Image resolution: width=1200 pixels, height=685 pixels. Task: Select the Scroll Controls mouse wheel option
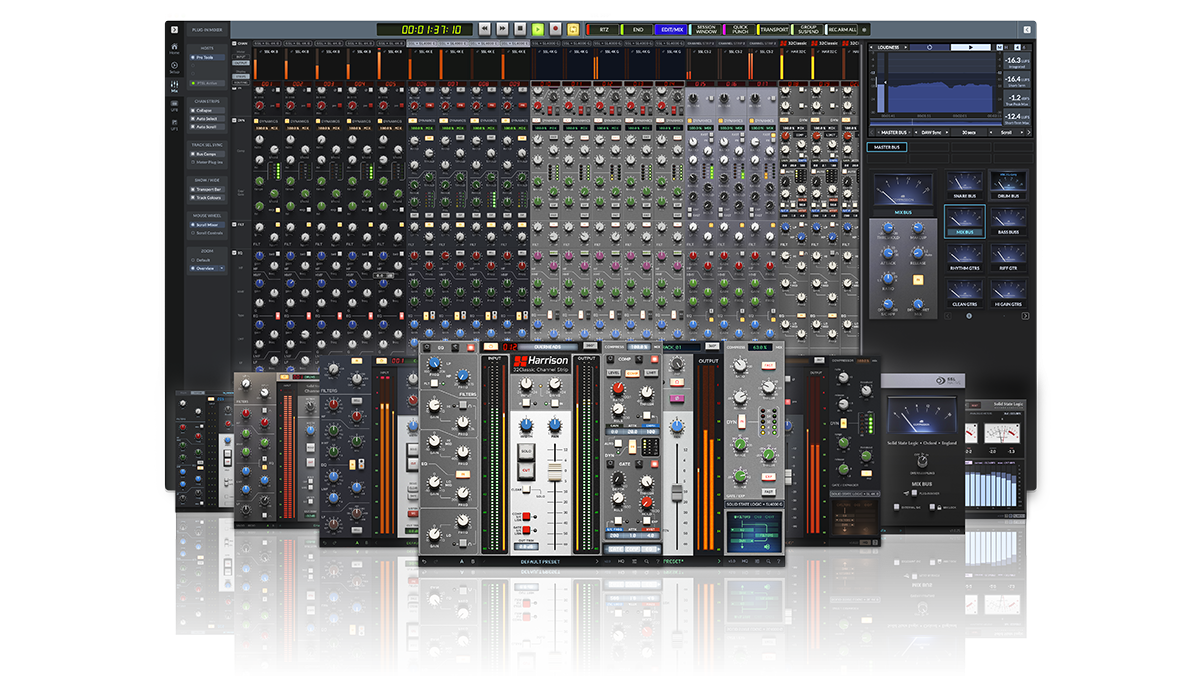click(206, 233)
